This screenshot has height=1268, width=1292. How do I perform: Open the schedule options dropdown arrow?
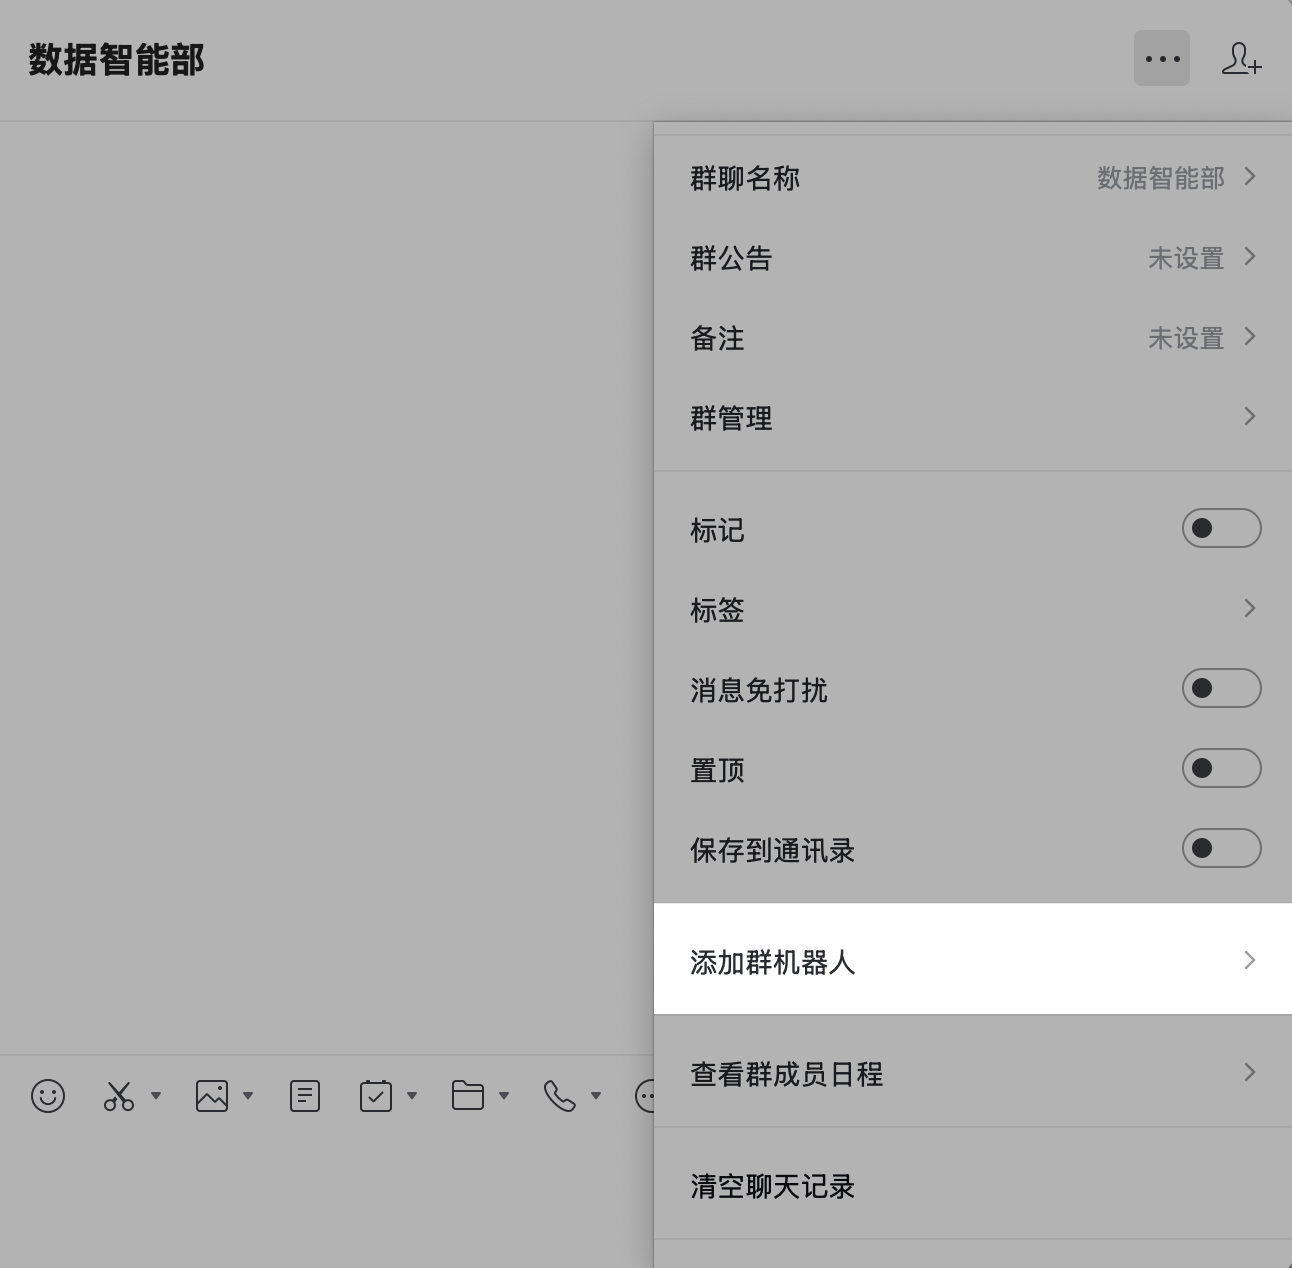[412, 1096]
